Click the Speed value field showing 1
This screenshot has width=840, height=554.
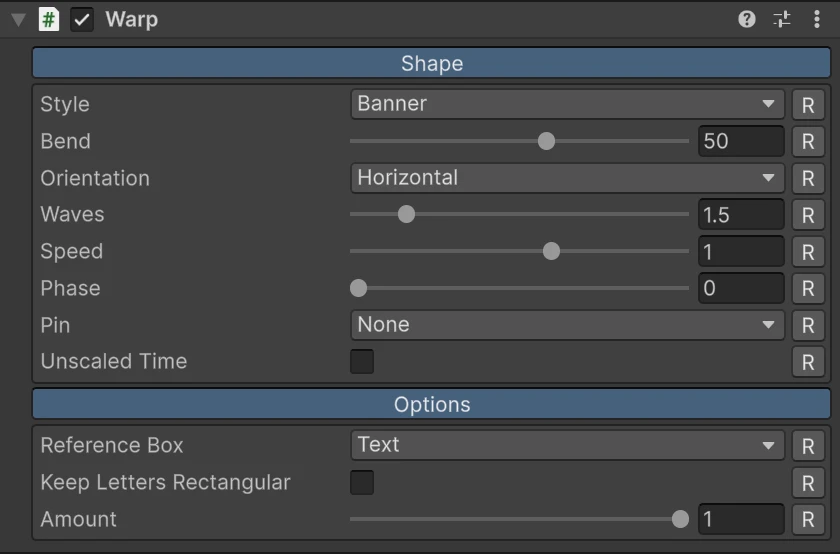pos(741,251)
